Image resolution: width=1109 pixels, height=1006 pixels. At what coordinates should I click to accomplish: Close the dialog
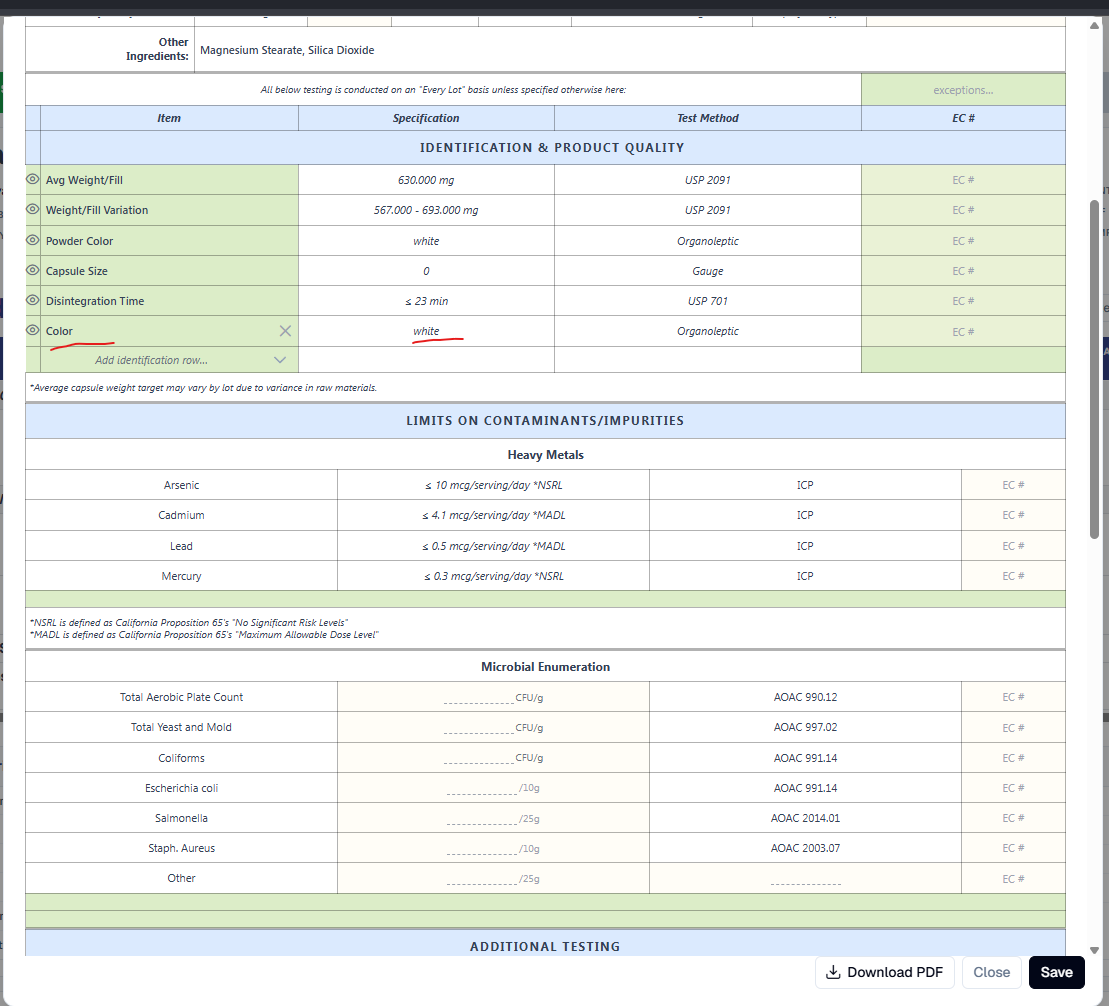tap(991, 973)
